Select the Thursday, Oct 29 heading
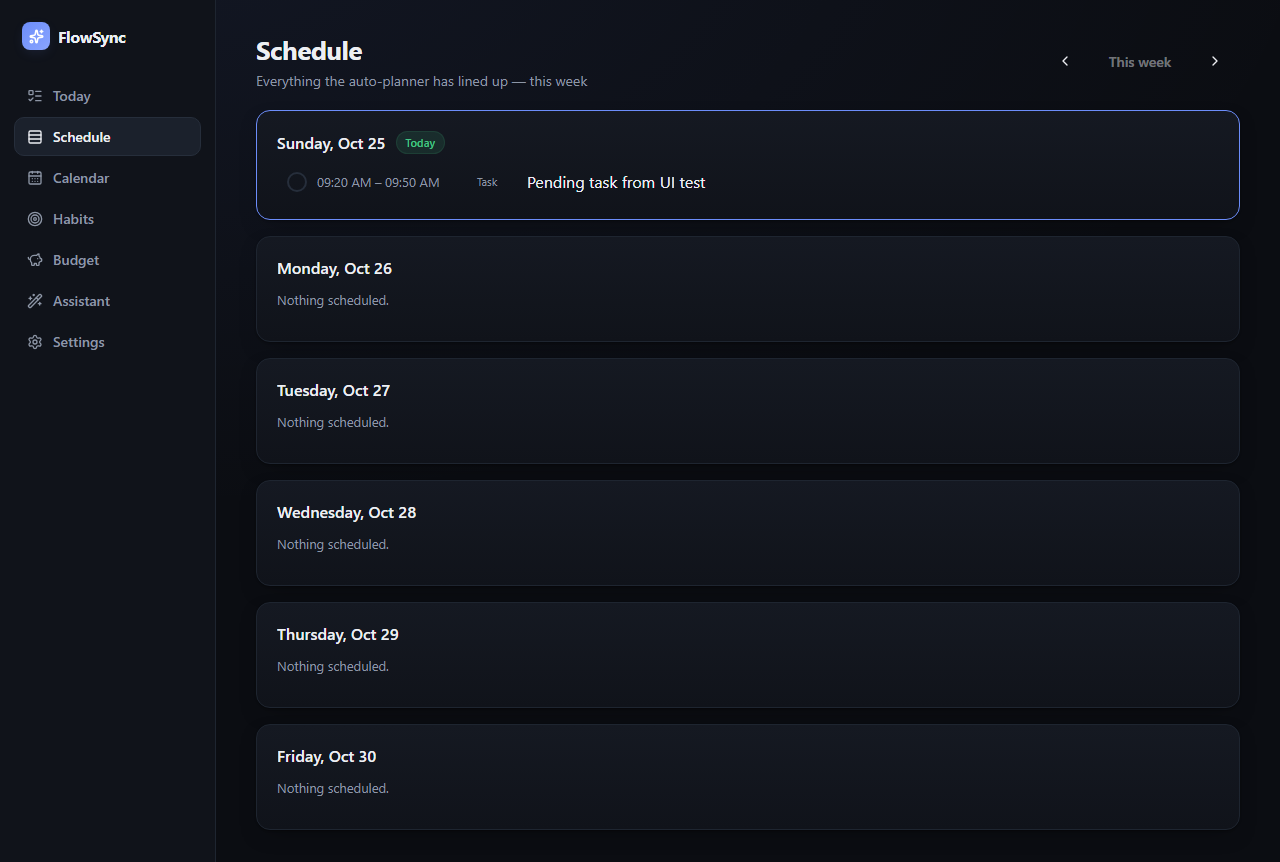Screen dimensions: 1280x862 [x=338, y=635]
